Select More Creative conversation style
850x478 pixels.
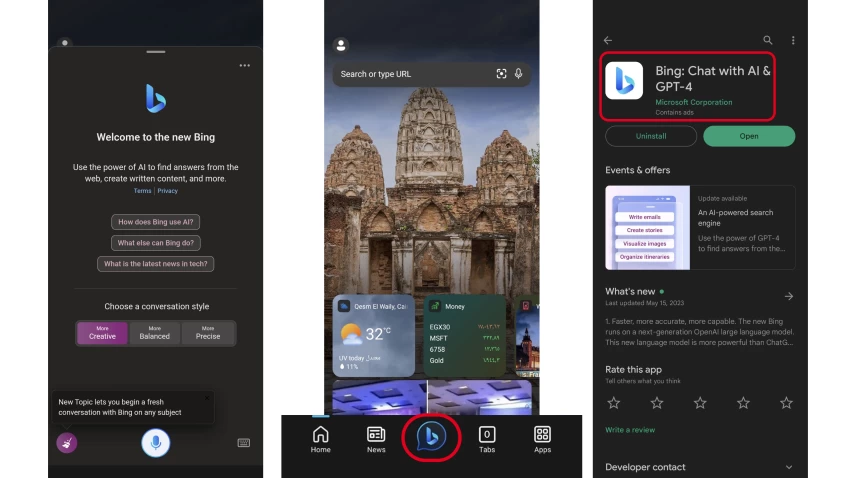point(102,333)
